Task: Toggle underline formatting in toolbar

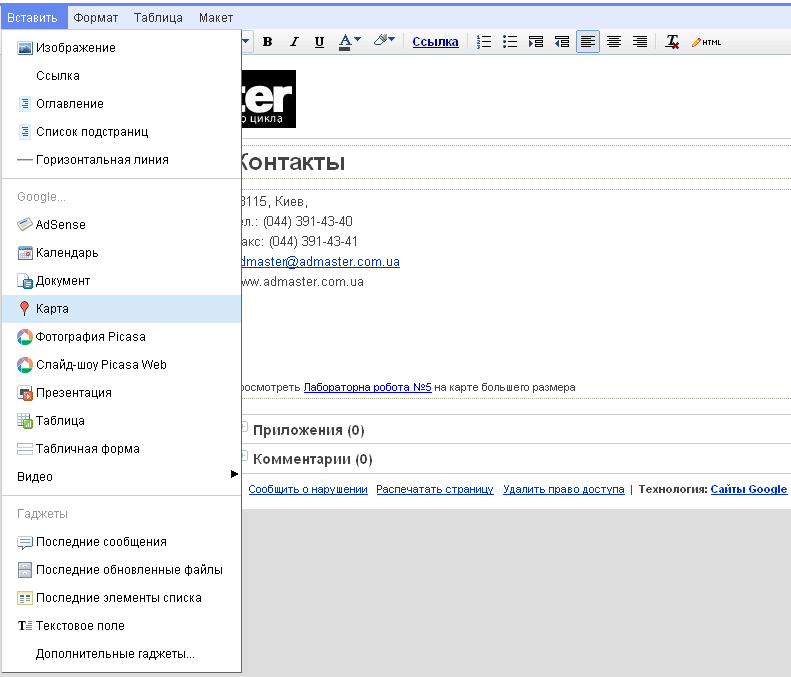Action: 319,42
